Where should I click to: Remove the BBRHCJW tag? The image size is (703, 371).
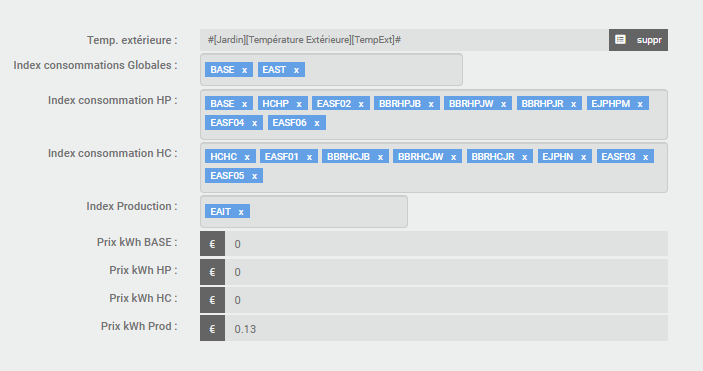tap(453, 157)
